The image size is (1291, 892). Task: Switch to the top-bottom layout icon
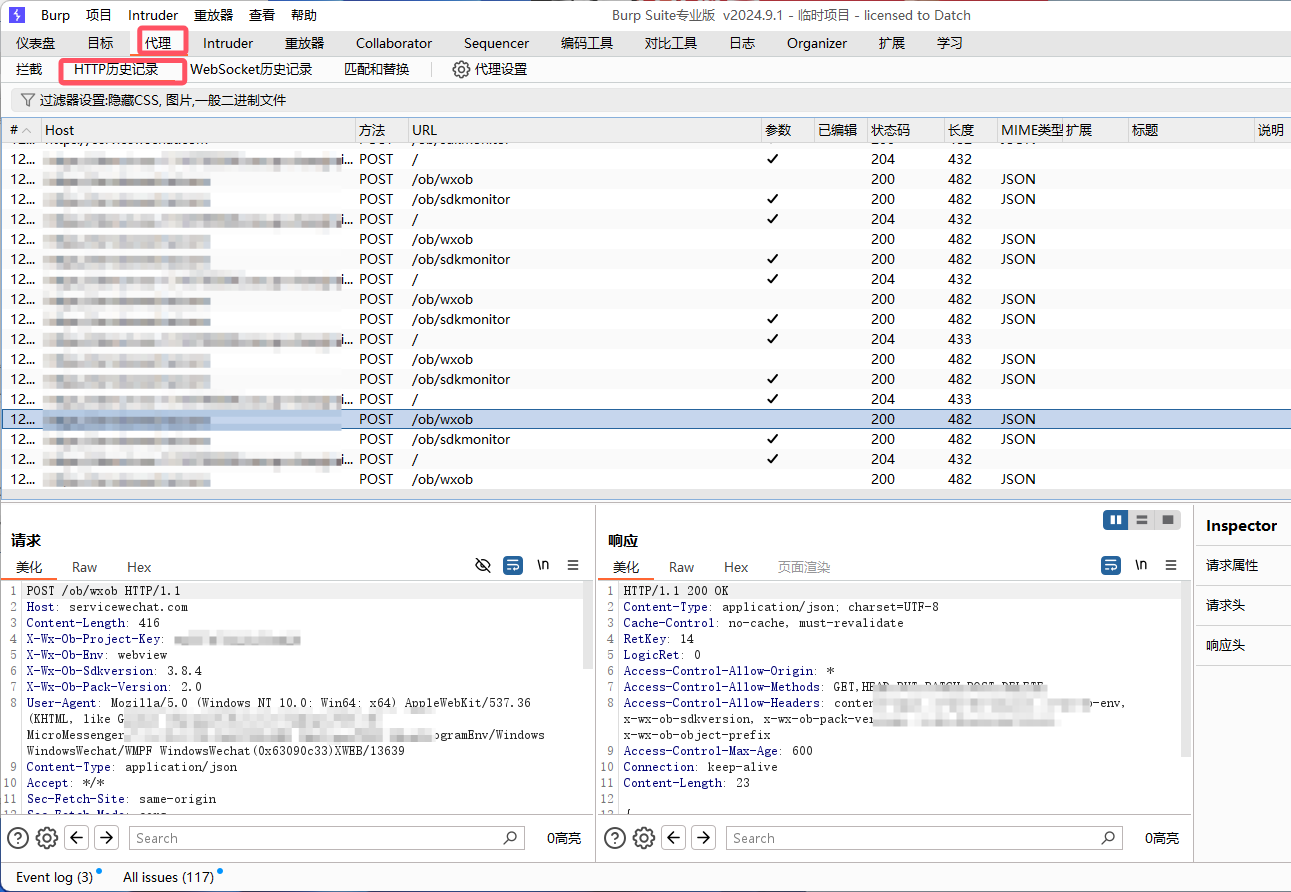pos(1141,520)
